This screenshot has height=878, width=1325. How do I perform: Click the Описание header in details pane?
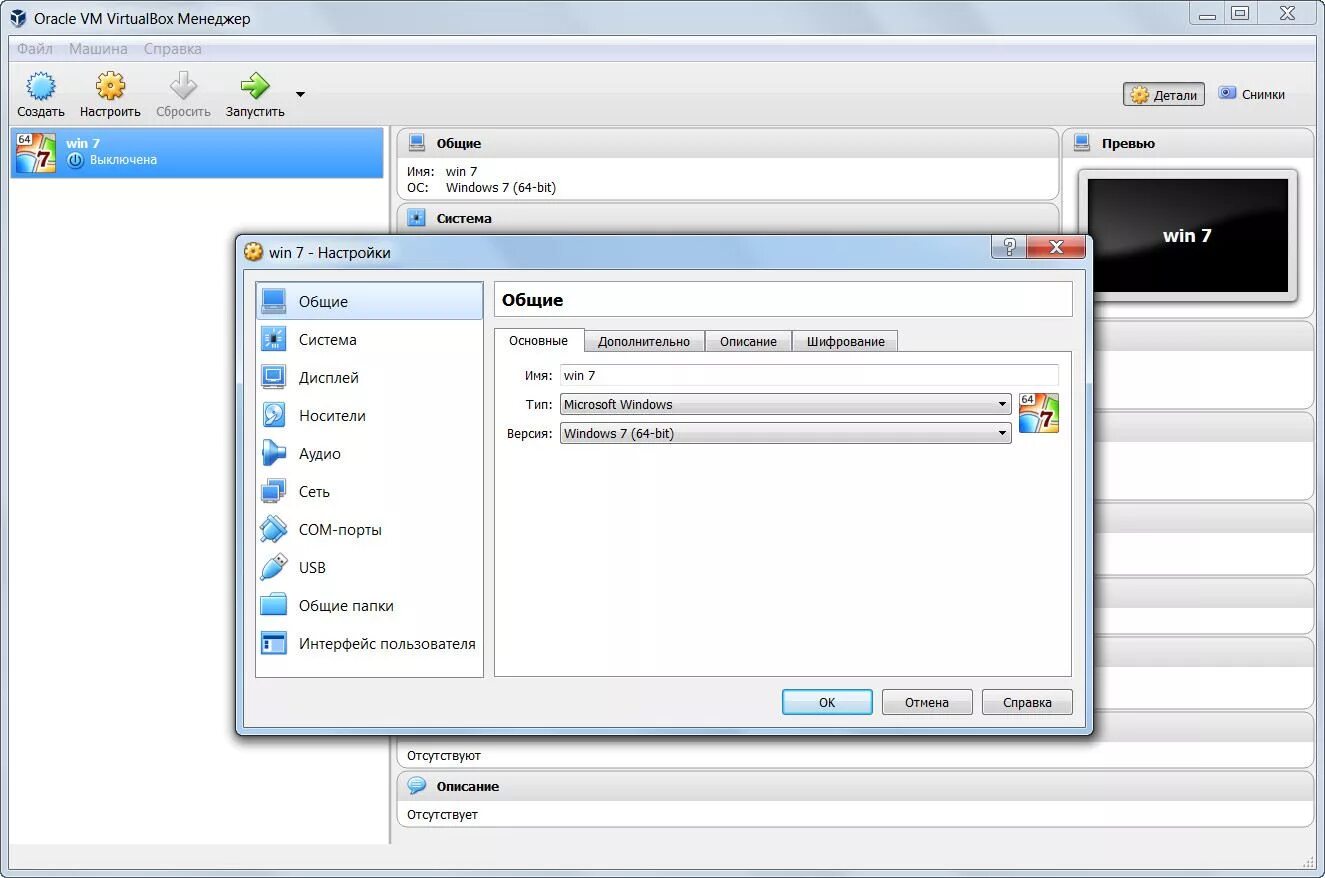(855, 786)
